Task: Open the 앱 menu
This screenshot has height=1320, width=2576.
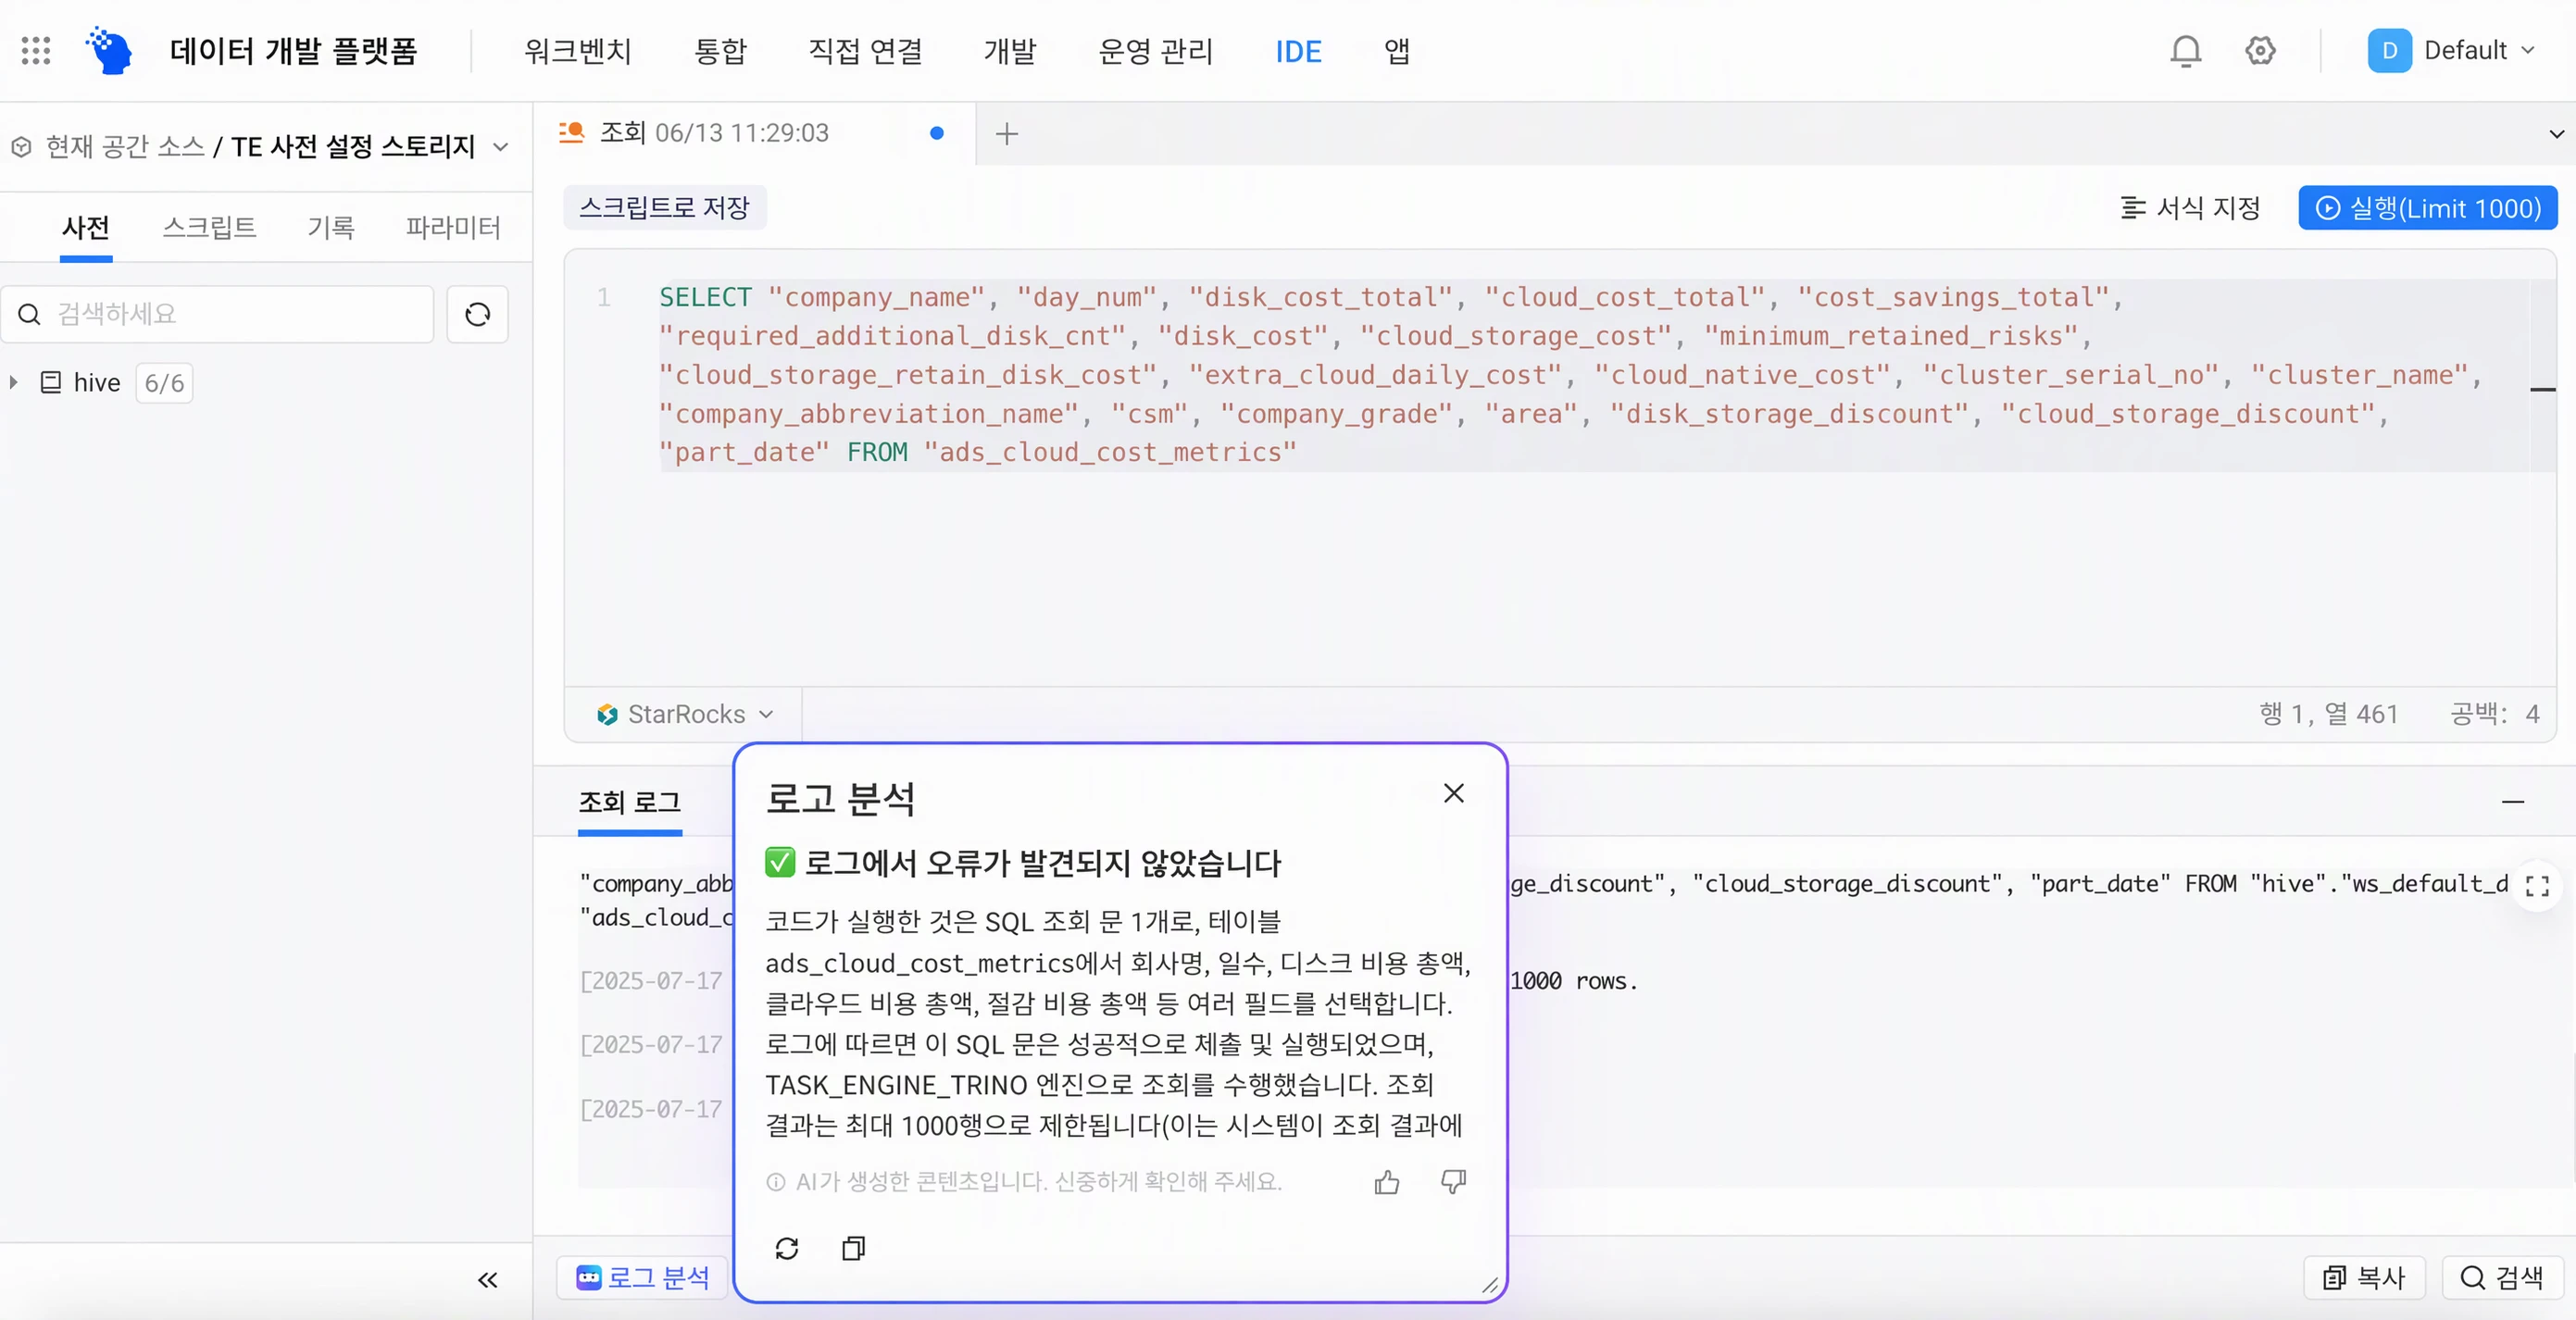Action: pos(1396,50)
